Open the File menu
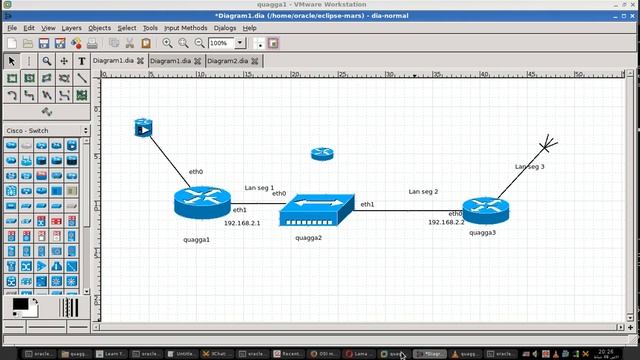The width and height of the screenshot is (640, 360). click(x=12, y=28)
